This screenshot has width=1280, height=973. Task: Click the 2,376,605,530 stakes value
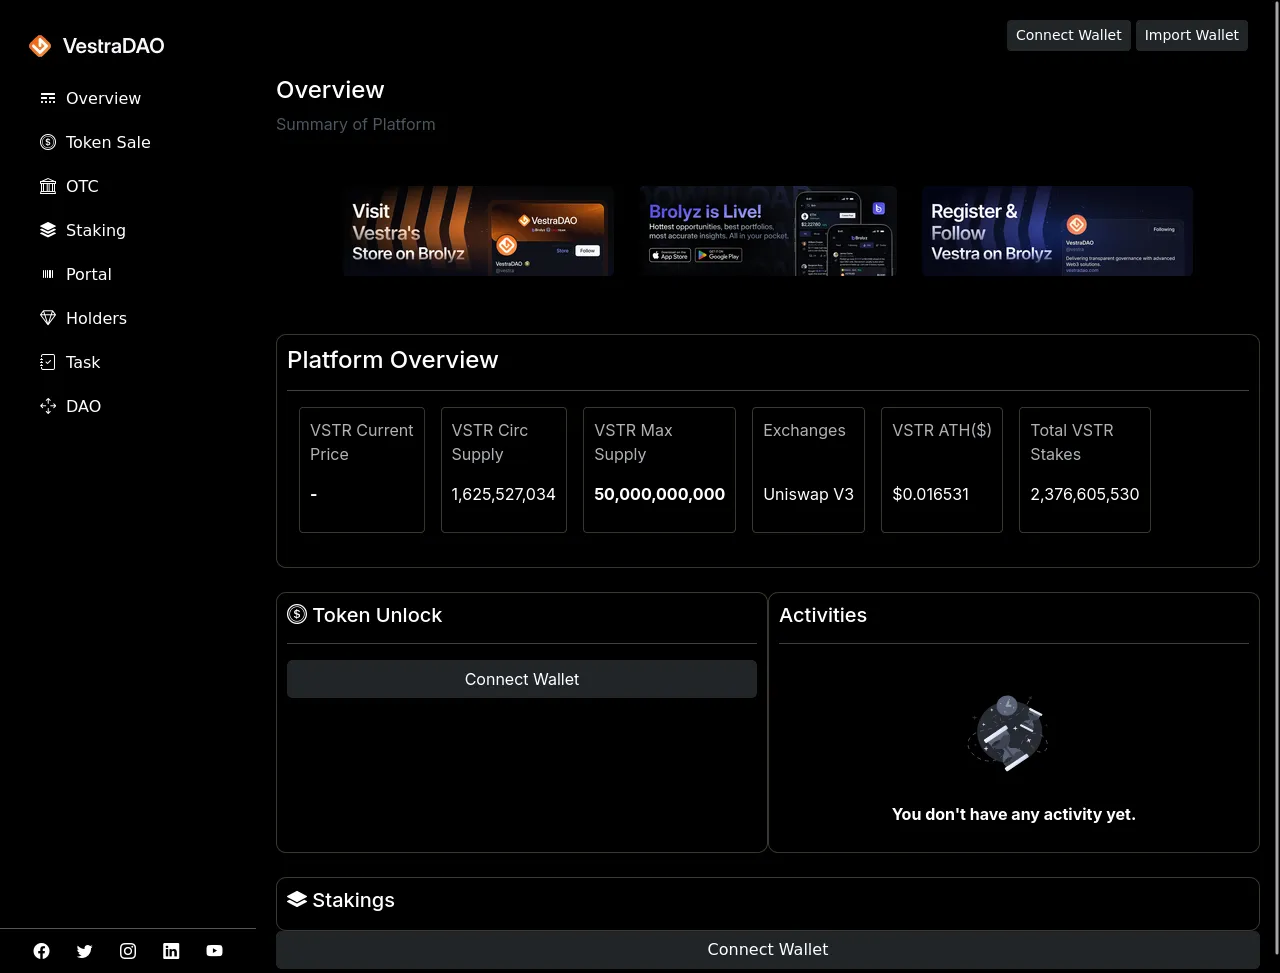click(1085, 494)
